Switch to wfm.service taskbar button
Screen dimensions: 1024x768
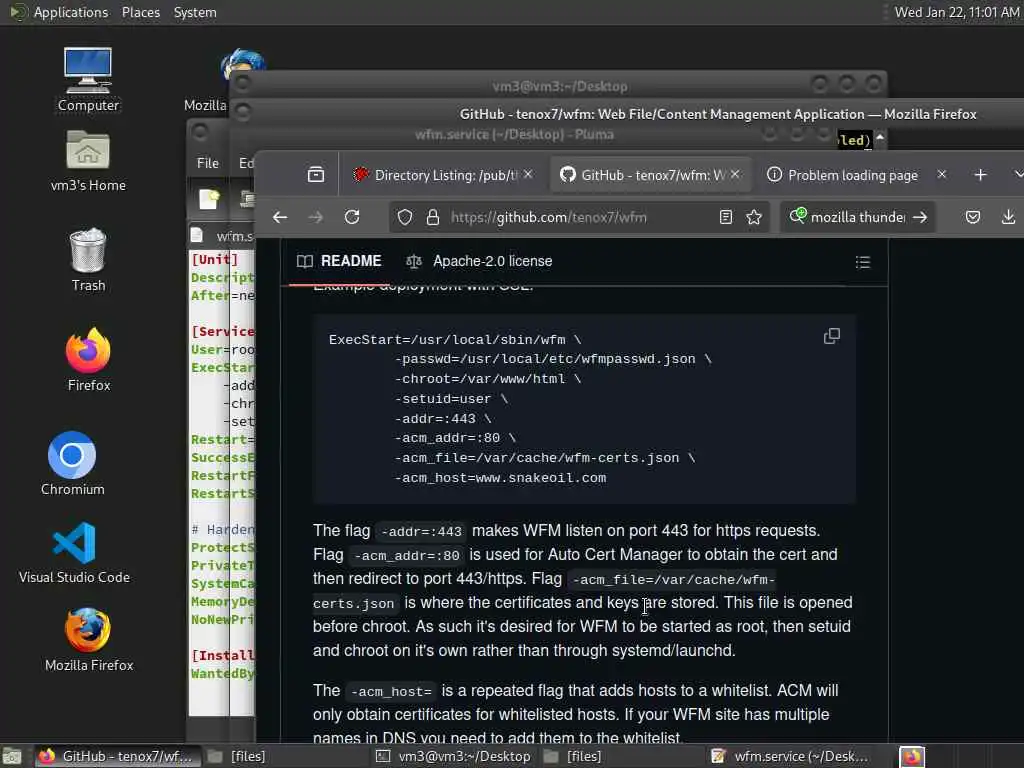coord(792,756)
